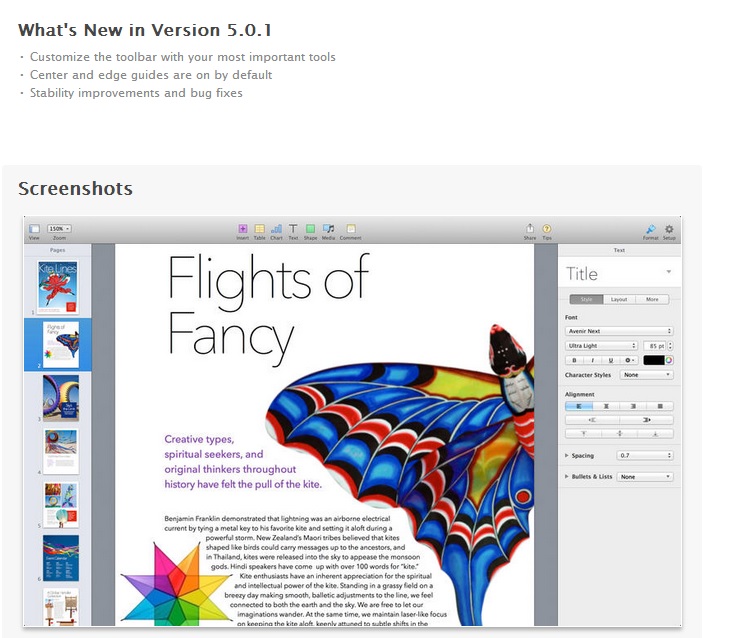The width and height of the screenshot is (737, 638).
Task: Open the Share icon in toolbar
Action: [x=530, y=230]
